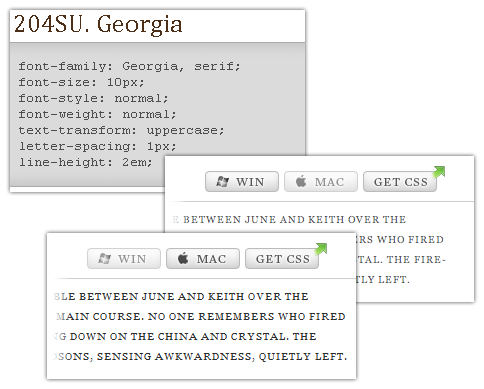Select MAC rendering in the bold-text preview panel
This screenshot has height=389, width=484.
pyautogui.click(x=203, y=259)
